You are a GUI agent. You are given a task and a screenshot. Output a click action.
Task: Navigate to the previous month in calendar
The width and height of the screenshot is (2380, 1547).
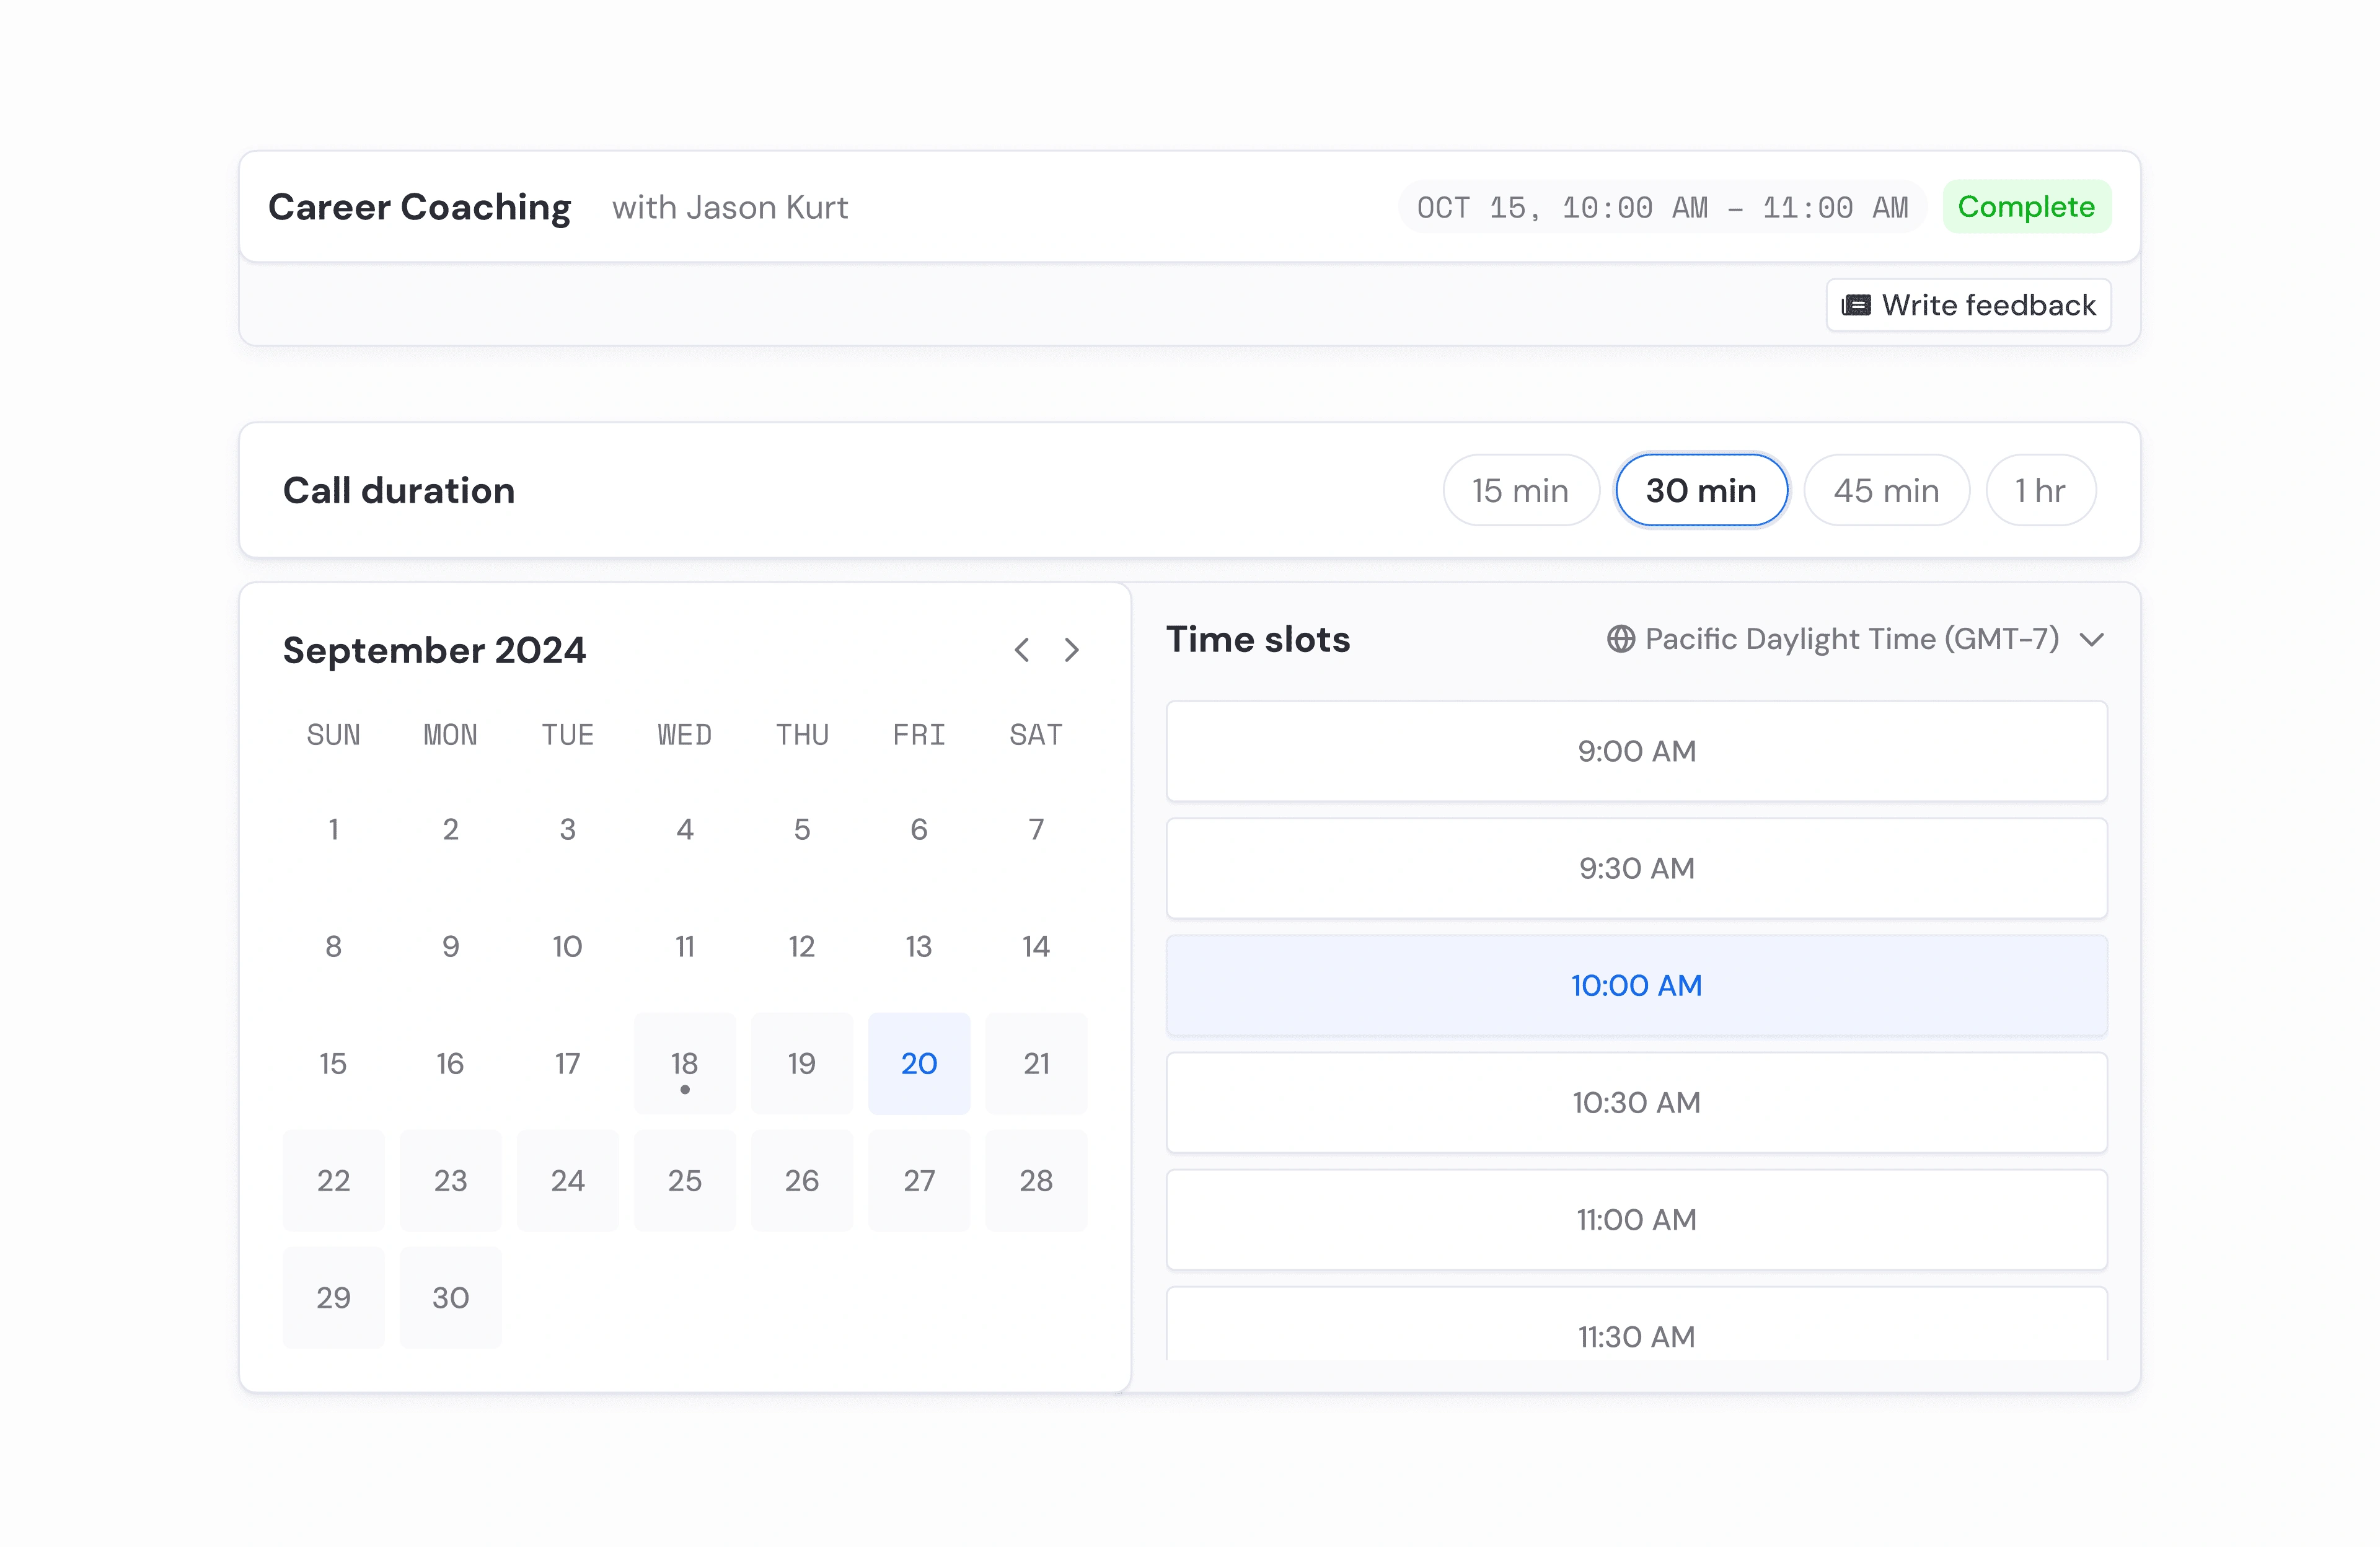1022,650
